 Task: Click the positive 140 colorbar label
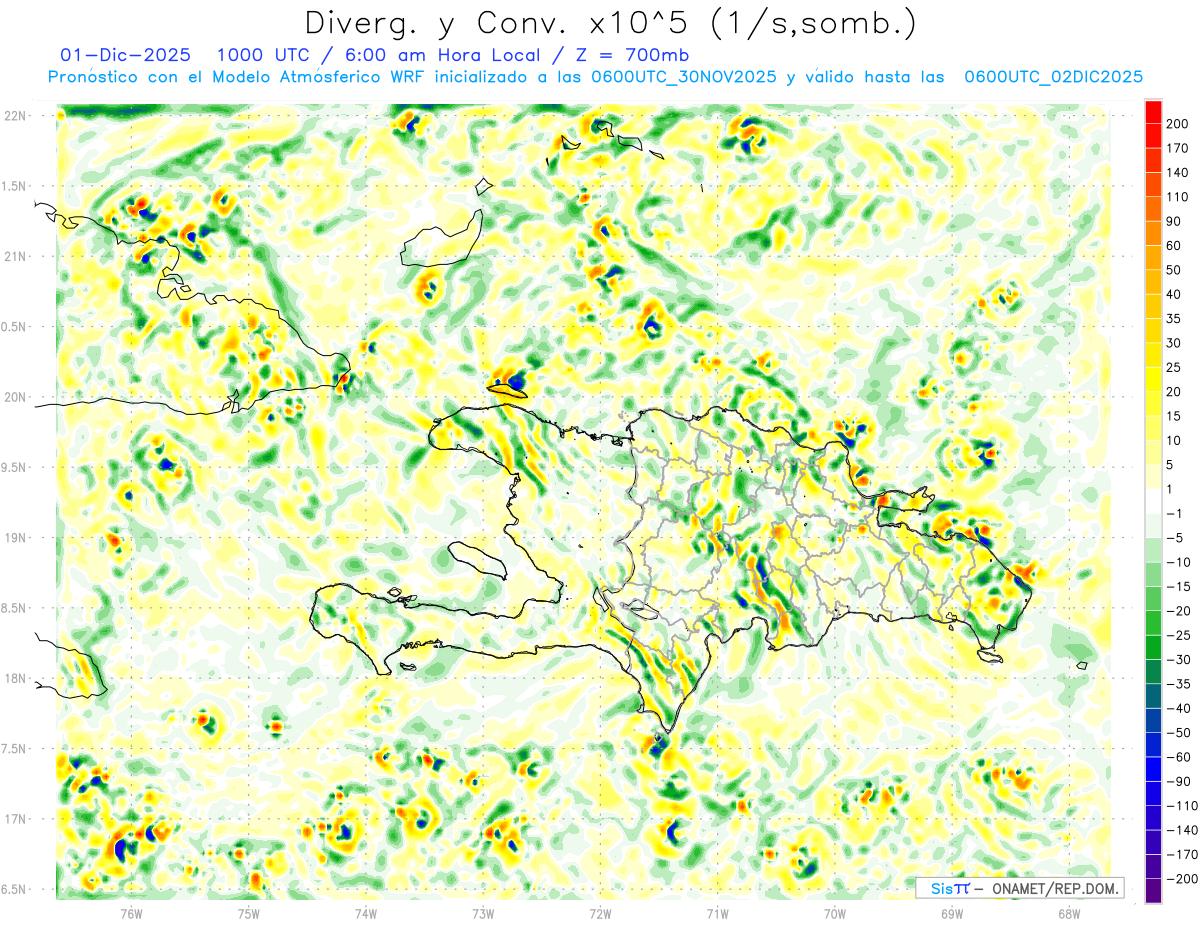click(1179, 173)
